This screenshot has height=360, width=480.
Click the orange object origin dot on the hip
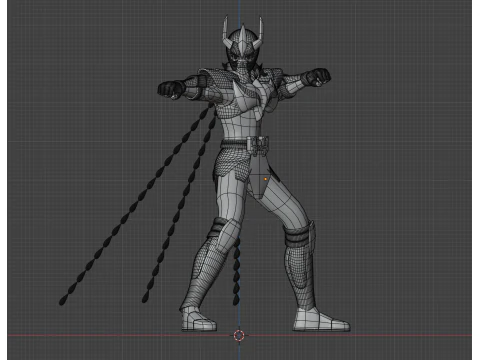coord(265,179)
